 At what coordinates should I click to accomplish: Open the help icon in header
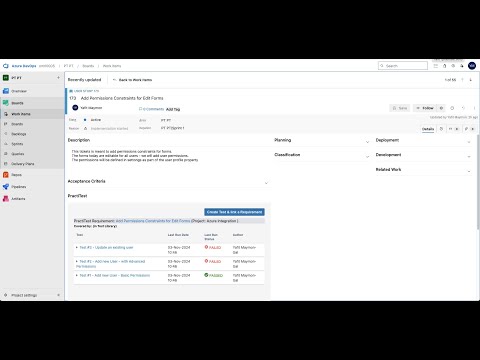(x=453, y=66)
